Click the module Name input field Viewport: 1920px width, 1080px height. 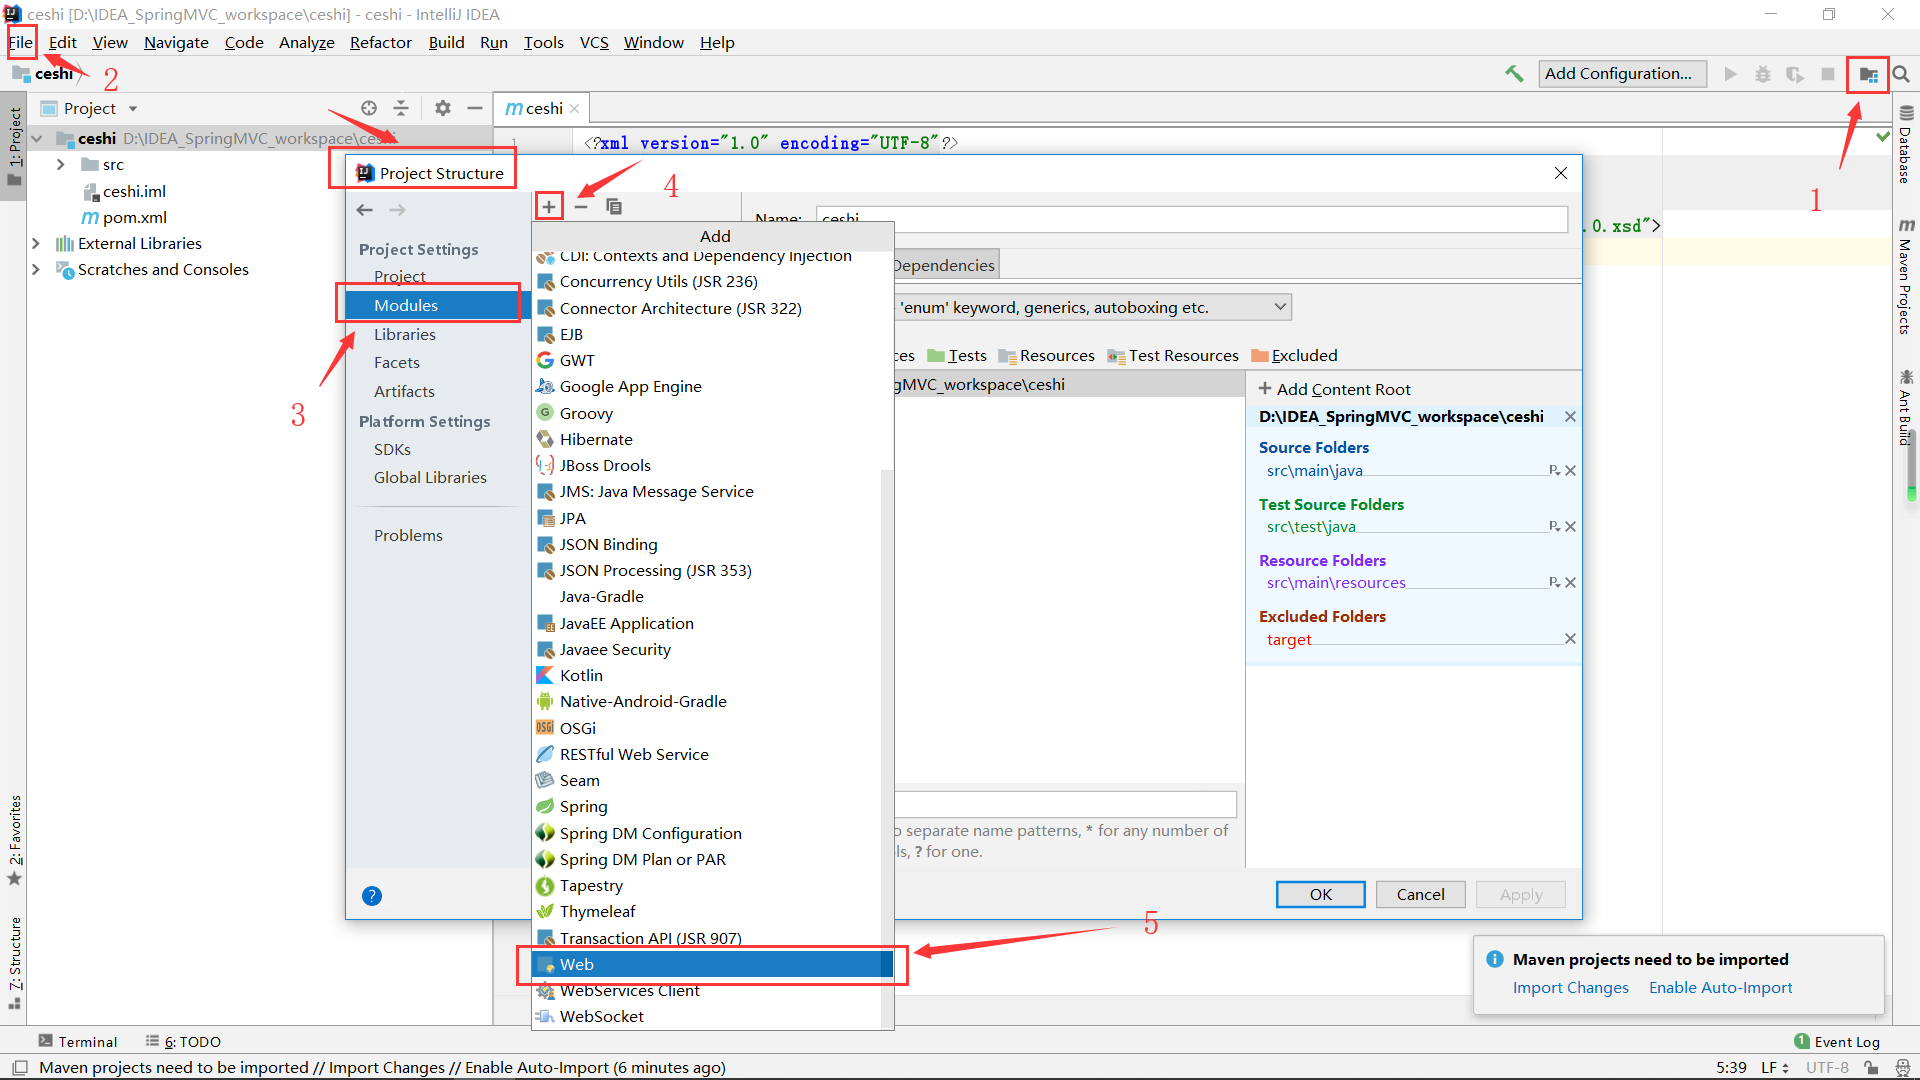(1192, 219)
